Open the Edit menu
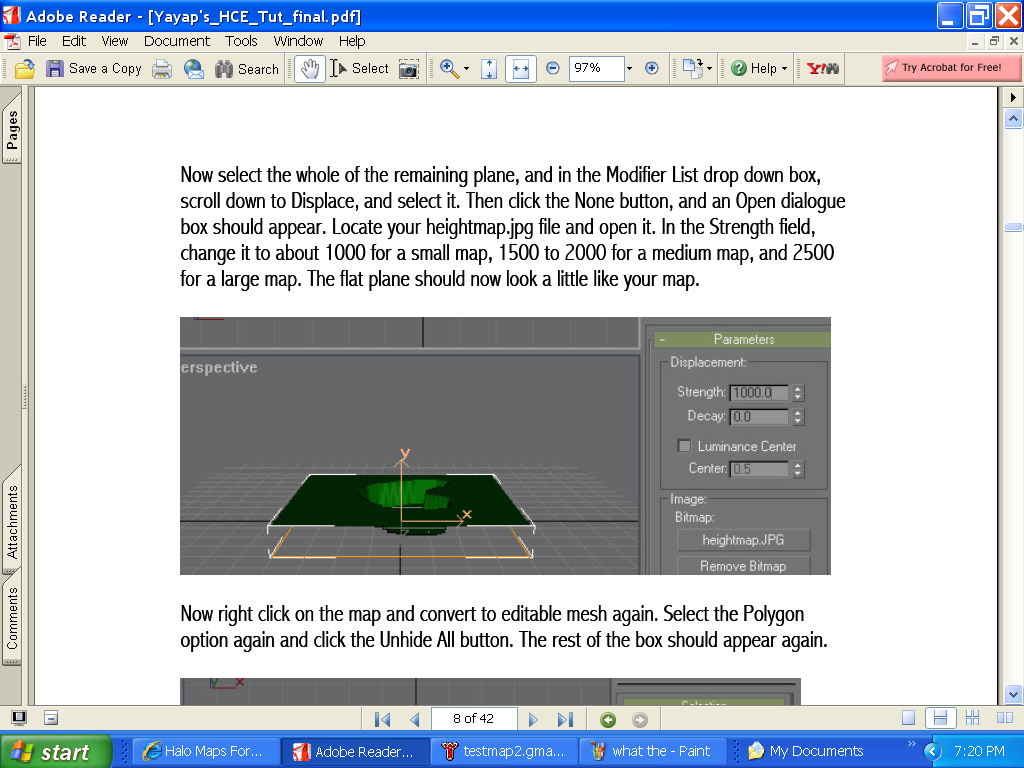1024x768 pixels. click(74, 41)
